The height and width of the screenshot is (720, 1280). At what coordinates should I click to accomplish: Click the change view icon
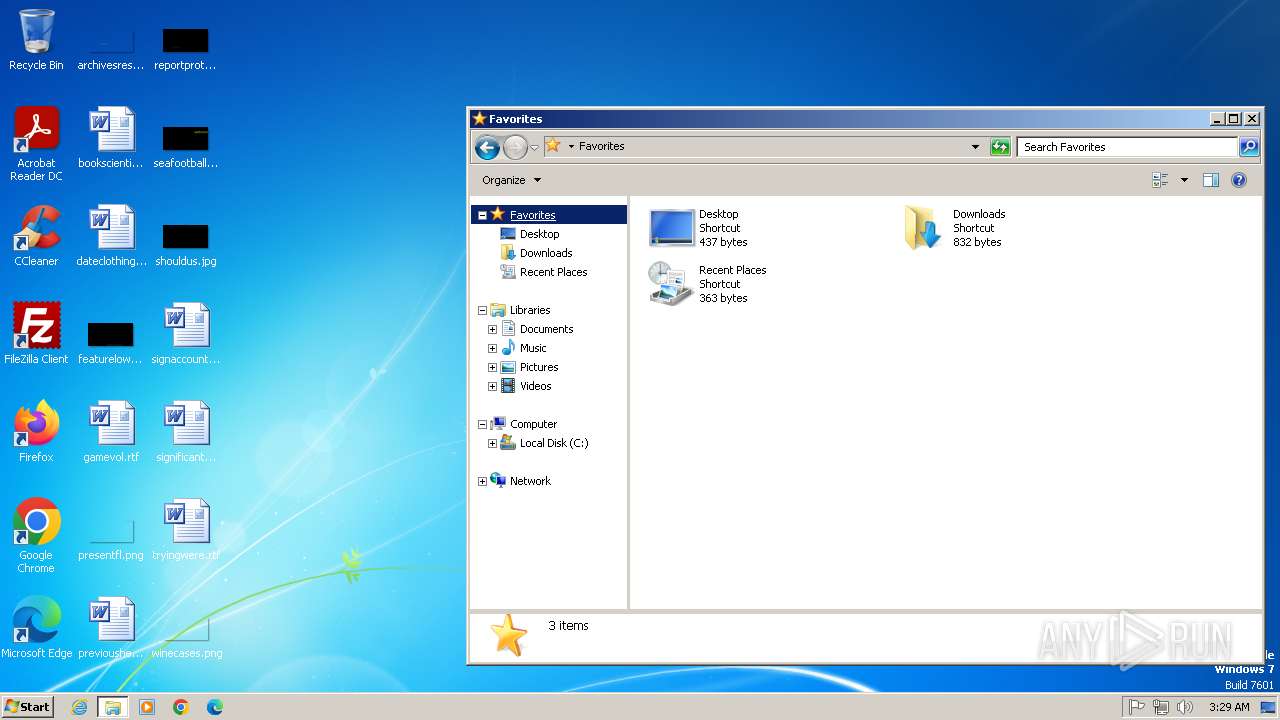(x=1161, y=180)
